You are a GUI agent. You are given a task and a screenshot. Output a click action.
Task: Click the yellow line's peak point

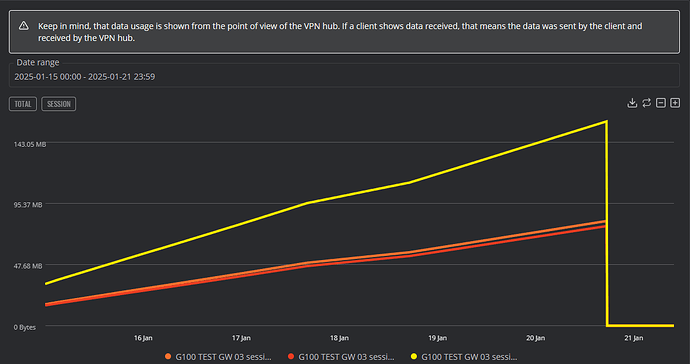(607, 121)
